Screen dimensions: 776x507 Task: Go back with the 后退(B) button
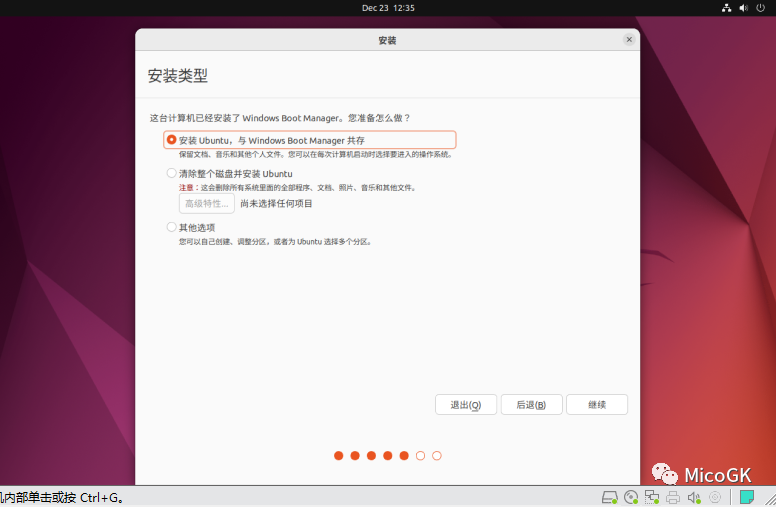(532, 405)
